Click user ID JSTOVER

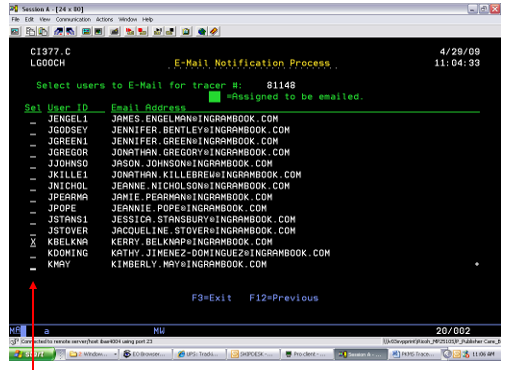68,231
